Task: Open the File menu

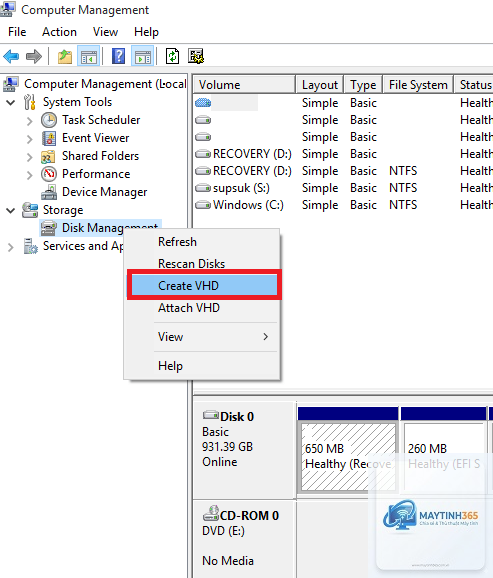Action: (x=17, y=32)
